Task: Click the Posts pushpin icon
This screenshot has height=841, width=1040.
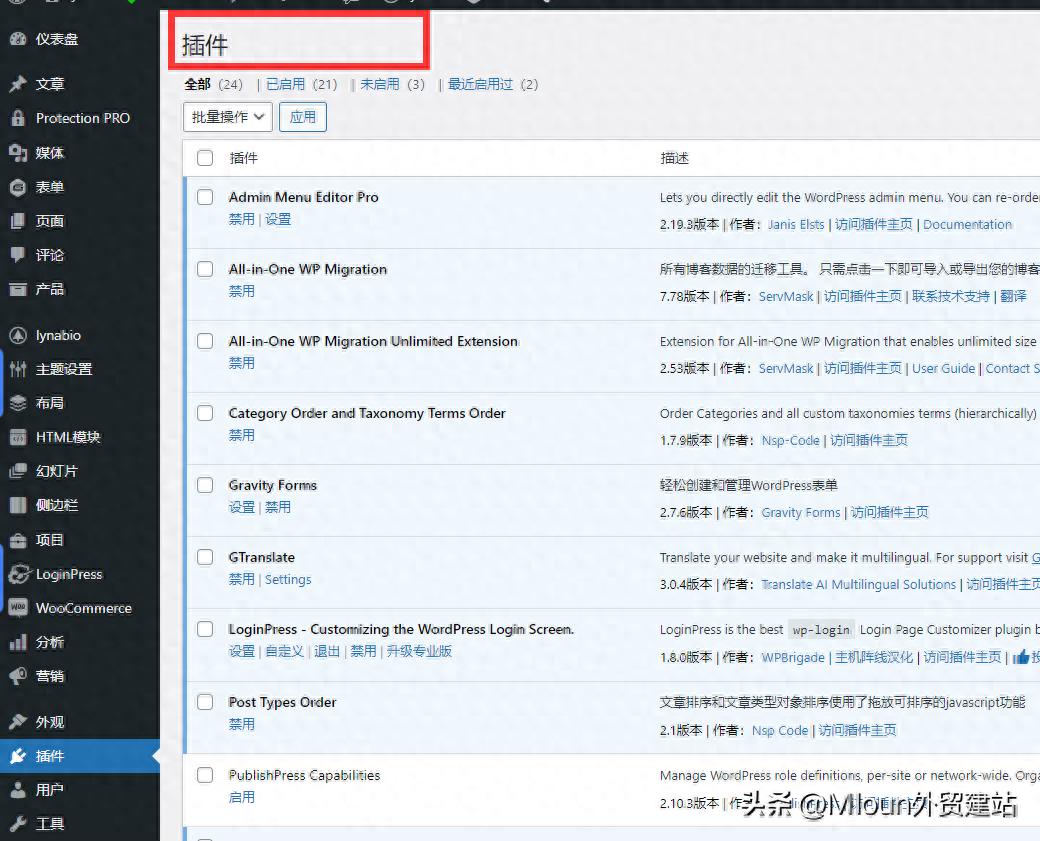Action: pos(17,84)
